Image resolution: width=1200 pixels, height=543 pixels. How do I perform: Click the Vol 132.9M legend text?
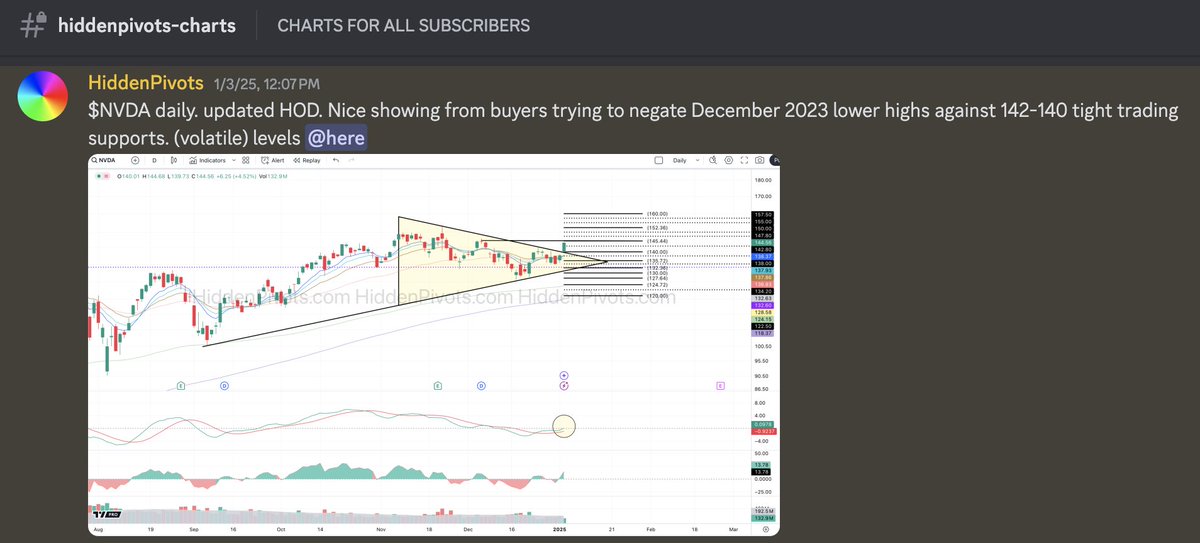[273, 176]
